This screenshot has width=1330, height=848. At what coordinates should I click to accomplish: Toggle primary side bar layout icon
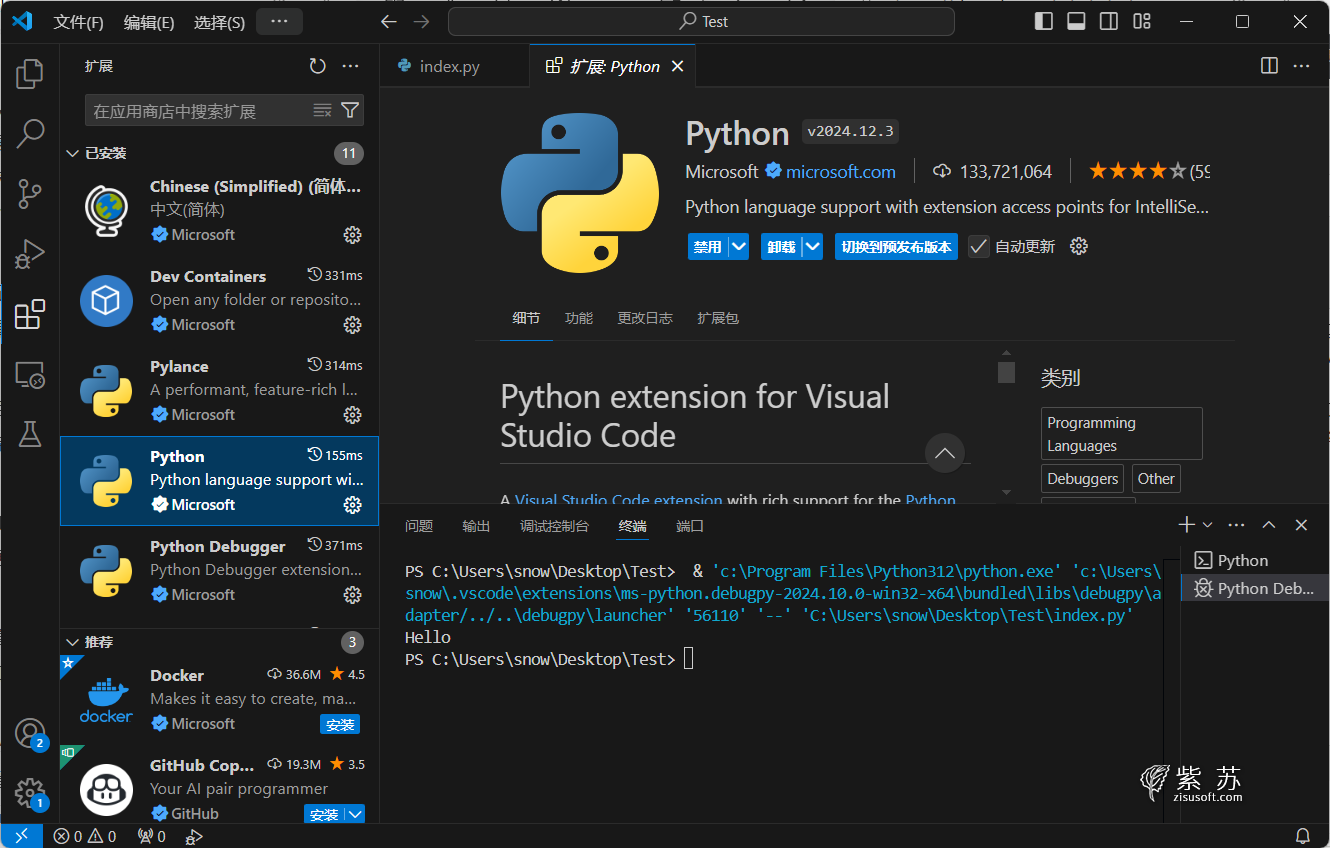tap(1043, 21)
